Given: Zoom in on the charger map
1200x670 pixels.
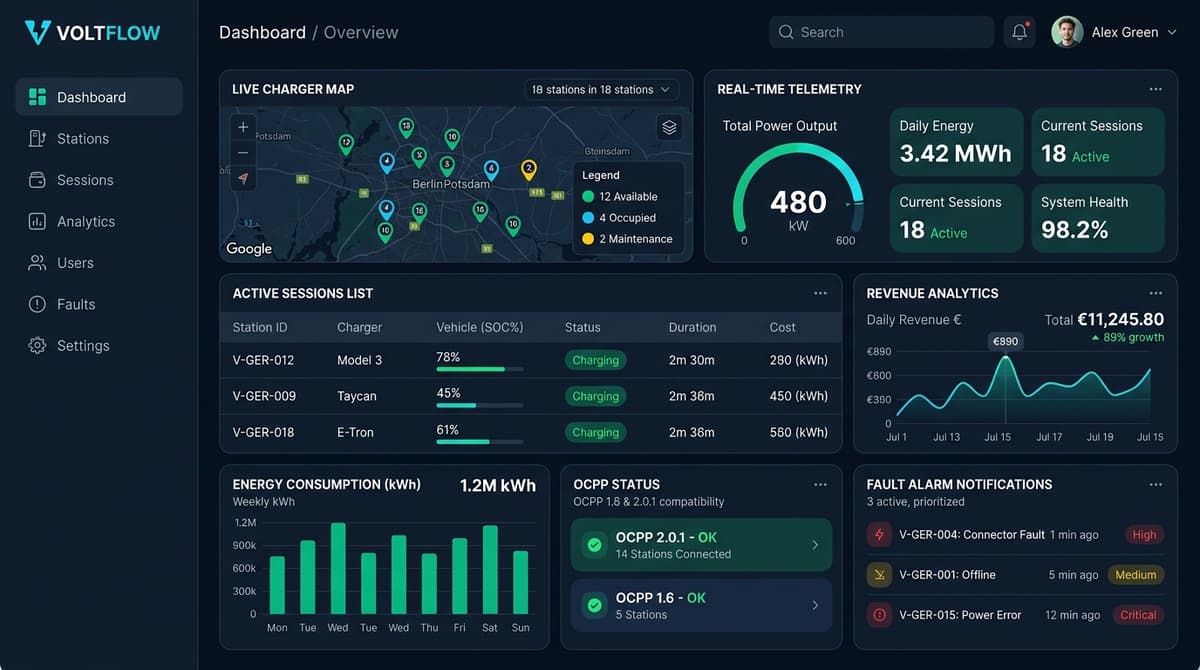Looking at the screenshot, I should point(242,127).
